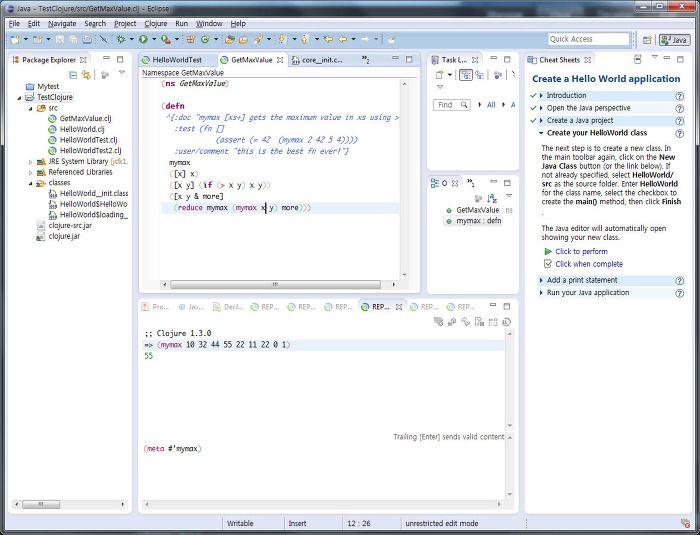Click help icon beside Run your Java application

(679, 293)
